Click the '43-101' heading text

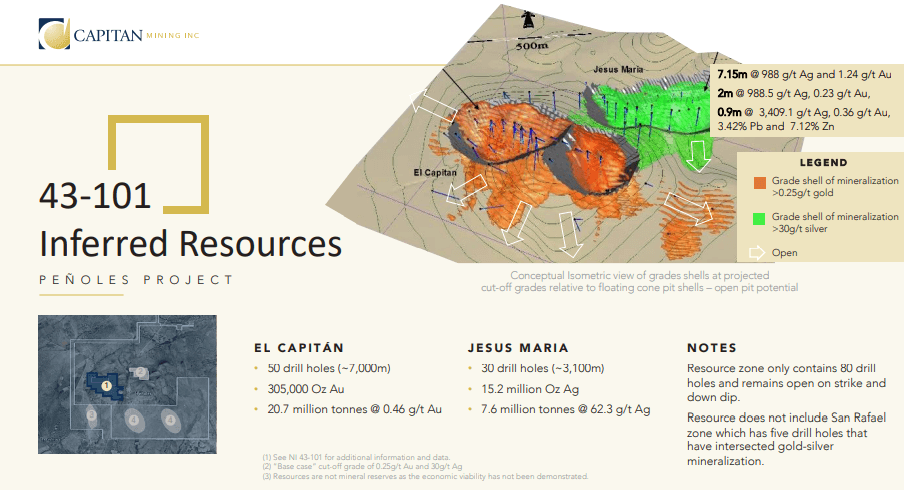pyautogui.click(x=95, y=195)
